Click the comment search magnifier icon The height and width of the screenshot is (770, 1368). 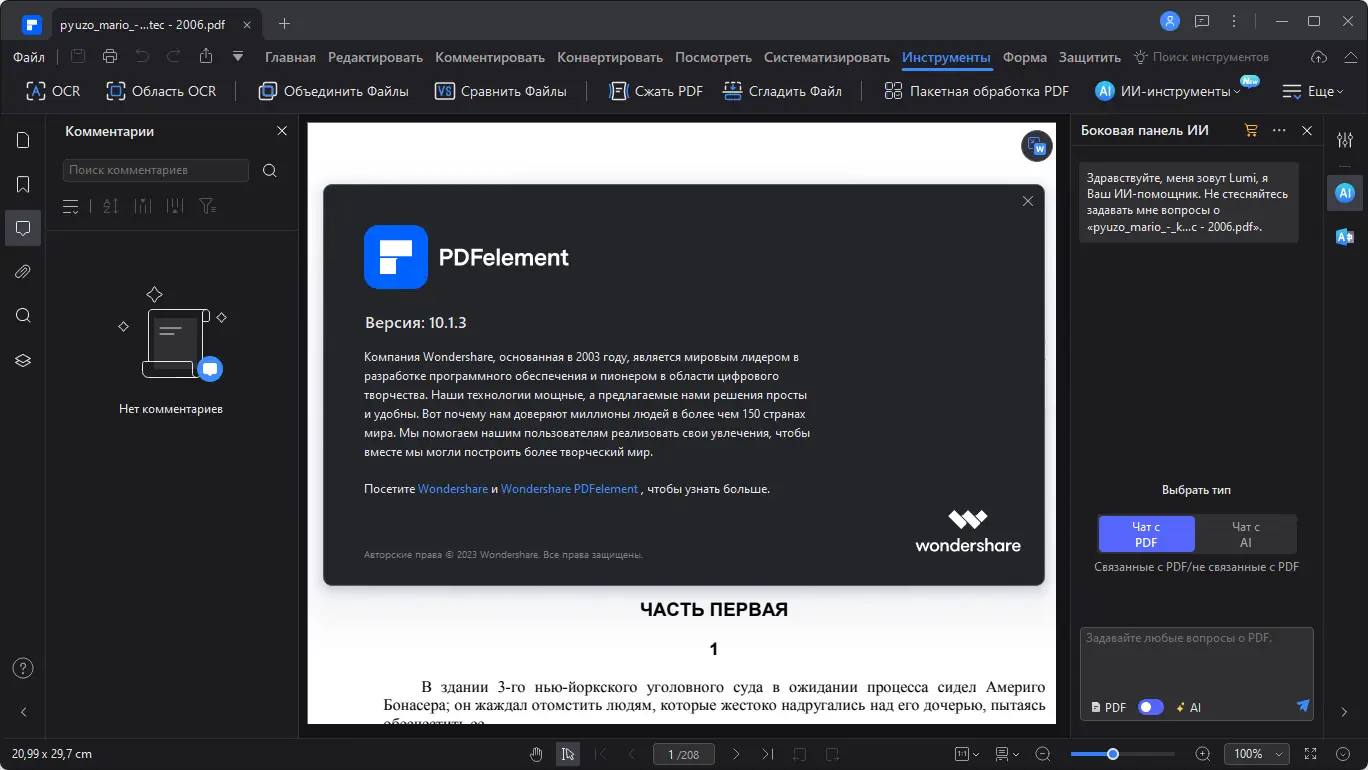point(269,171)
